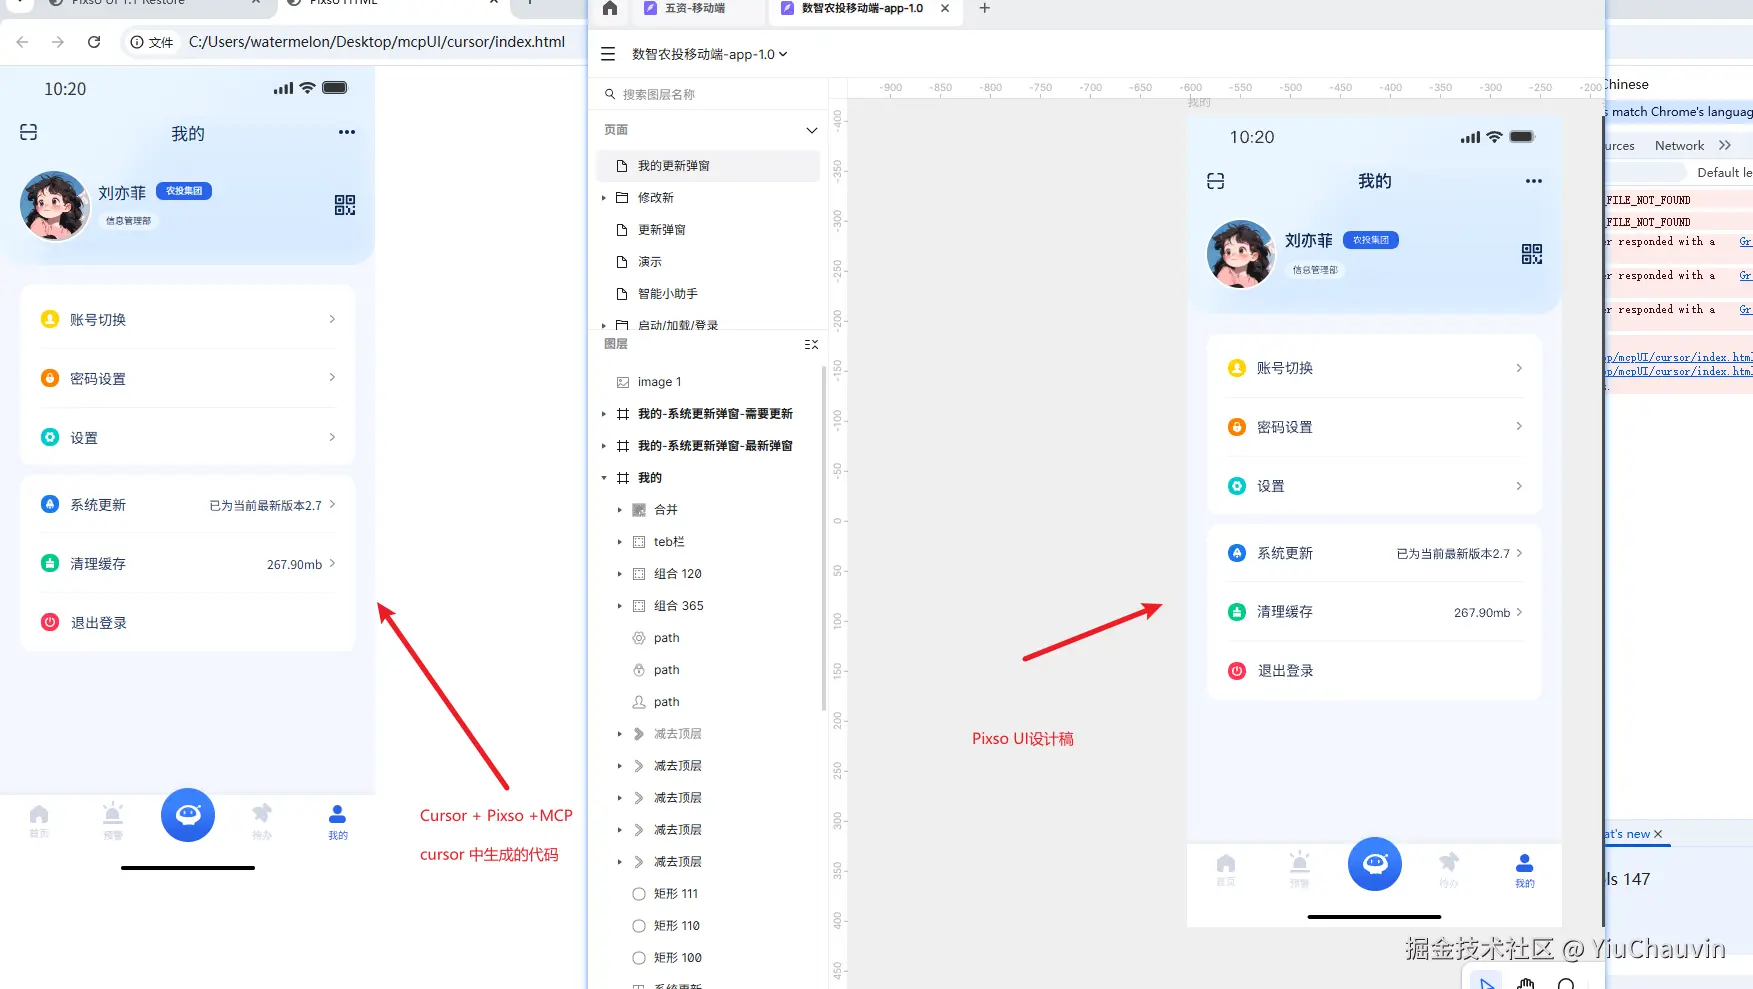Collapse the 页面 pages section
The height and width of the screenshot is (989, 1753).
pyautogui.click(x=811, y=130)
